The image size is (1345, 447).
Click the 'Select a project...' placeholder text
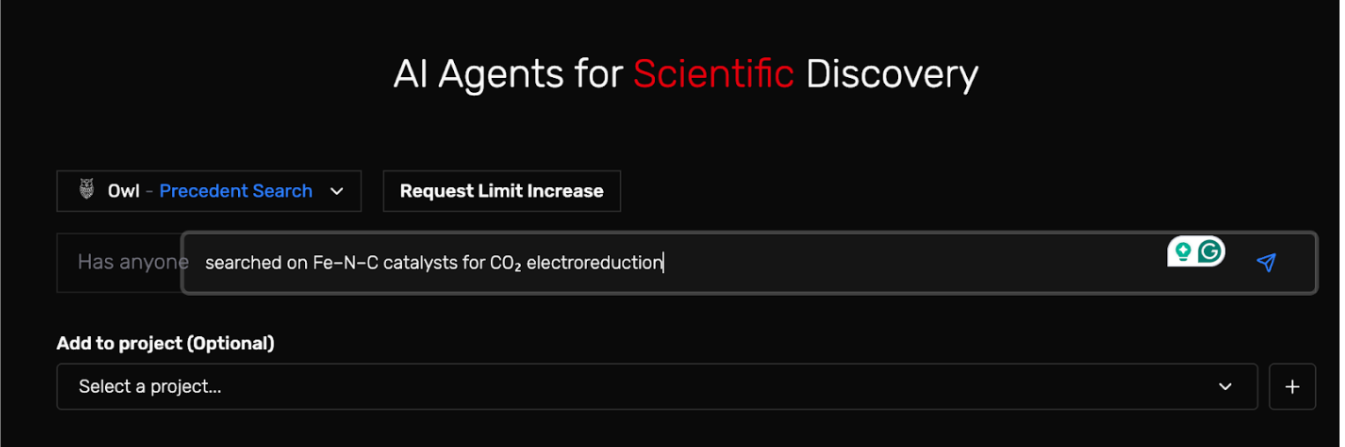(x=150, y=386)
